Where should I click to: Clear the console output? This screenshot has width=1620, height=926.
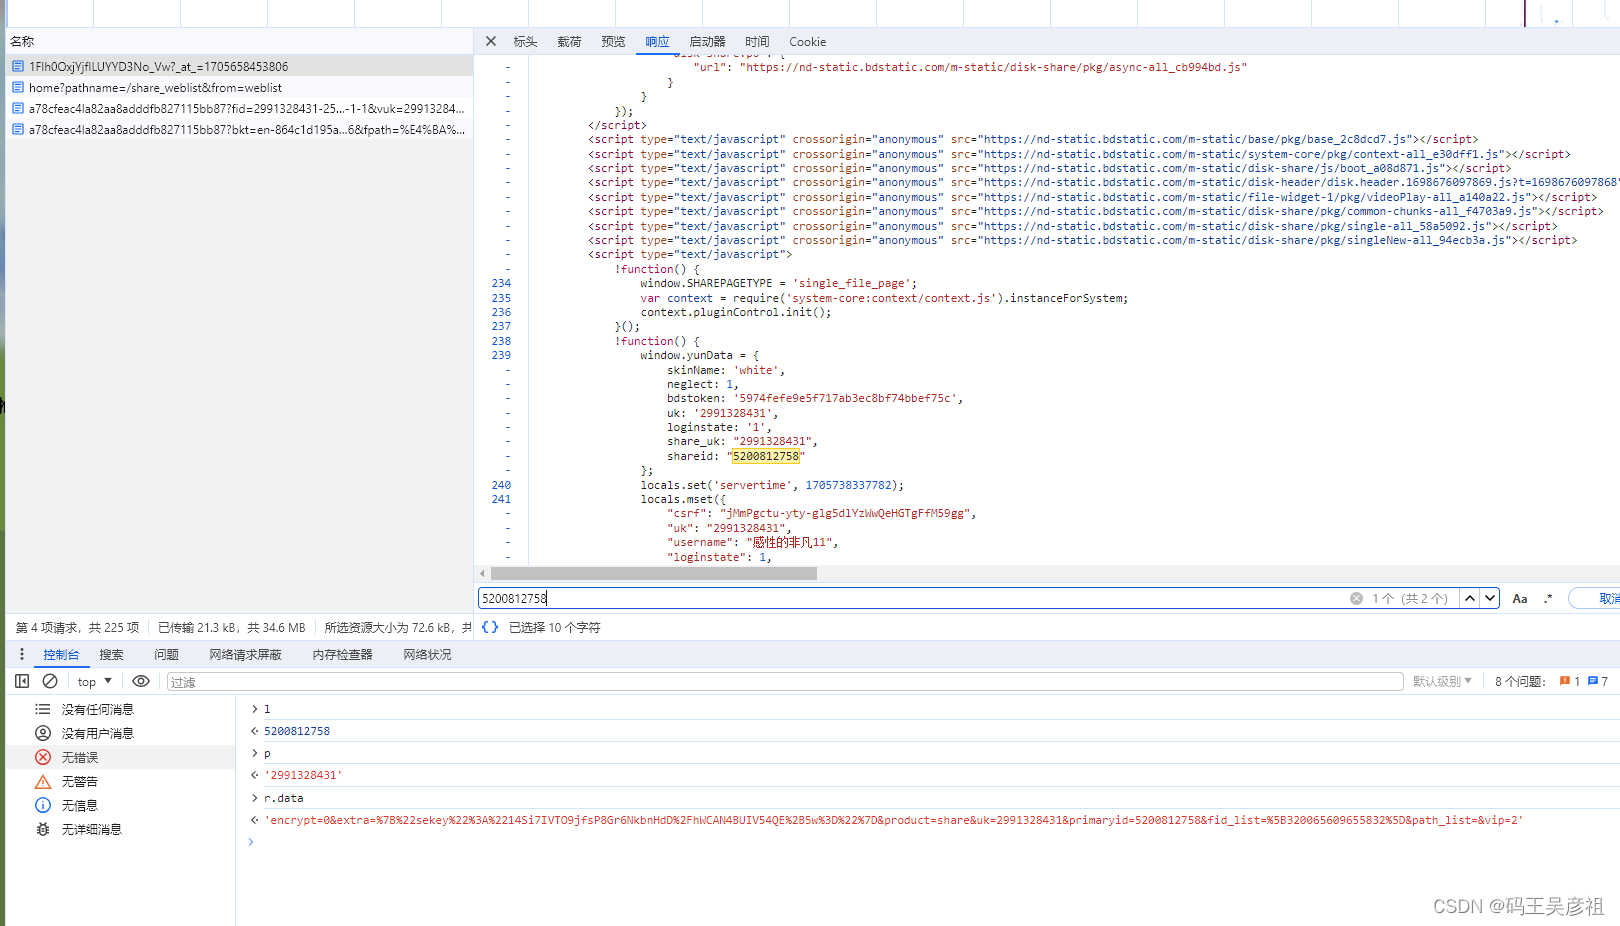point(50,681)
